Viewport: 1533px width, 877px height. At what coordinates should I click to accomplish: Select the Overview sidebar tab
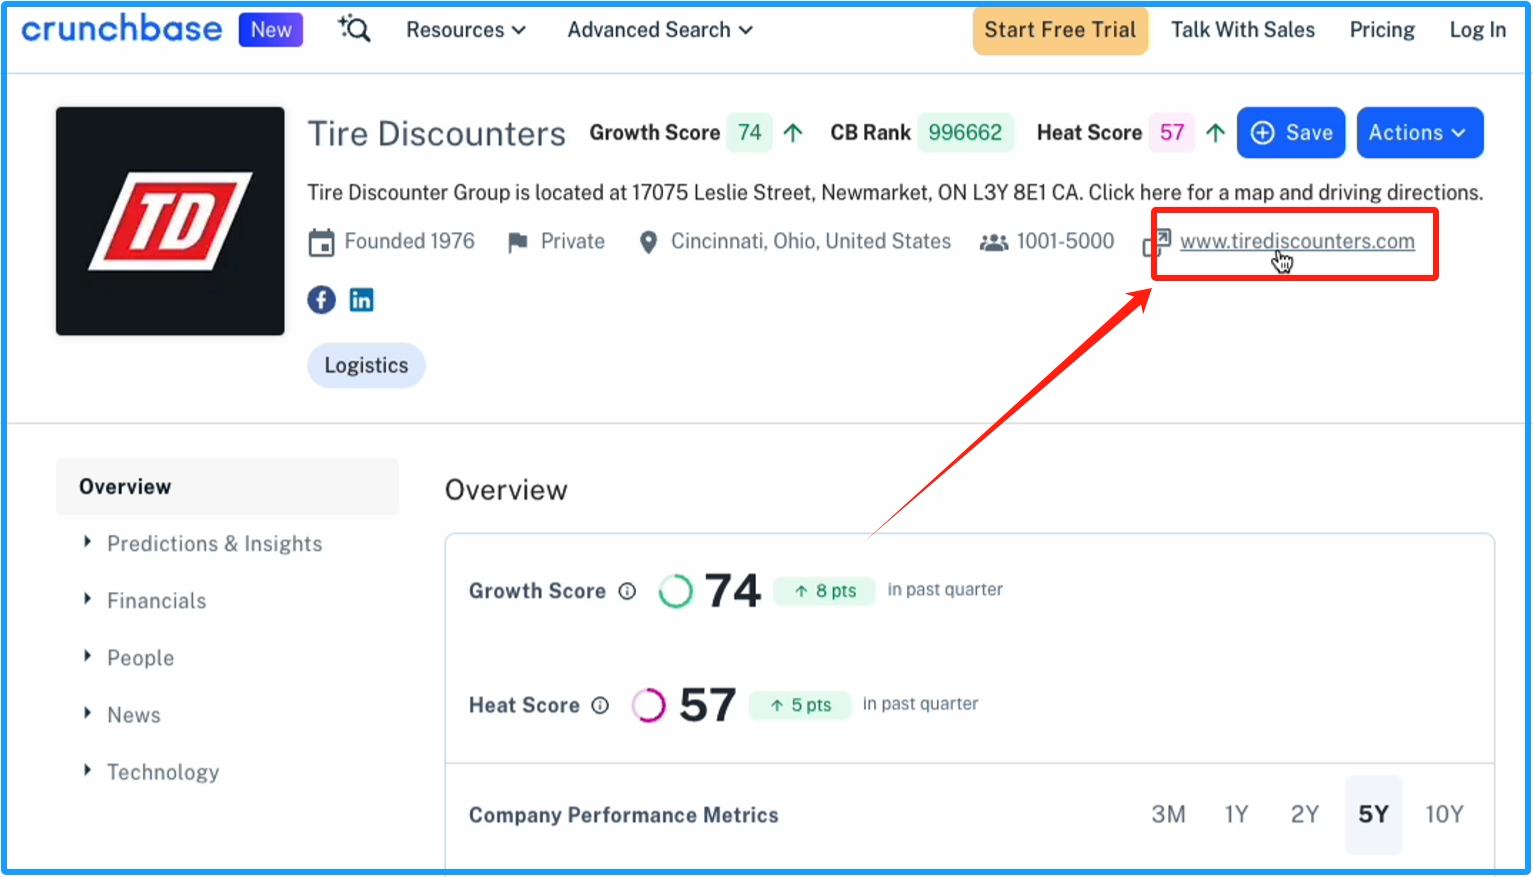pos(227,487)
